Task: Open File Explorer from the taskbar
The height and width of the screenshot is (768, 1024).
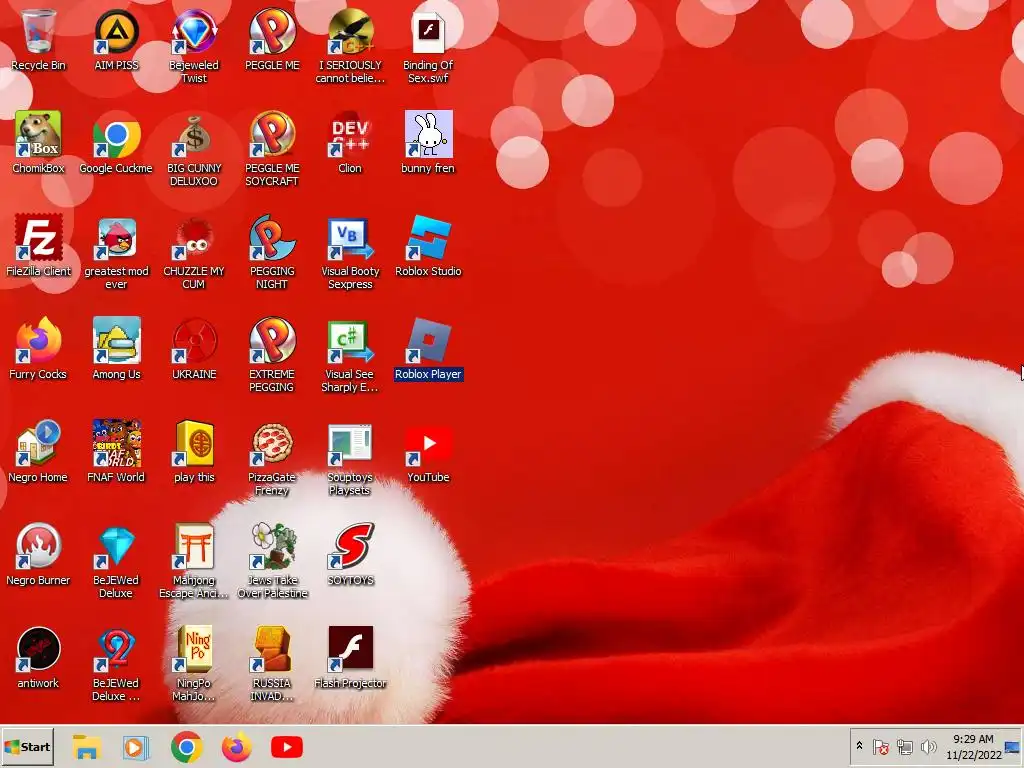Action: [87, 746]
